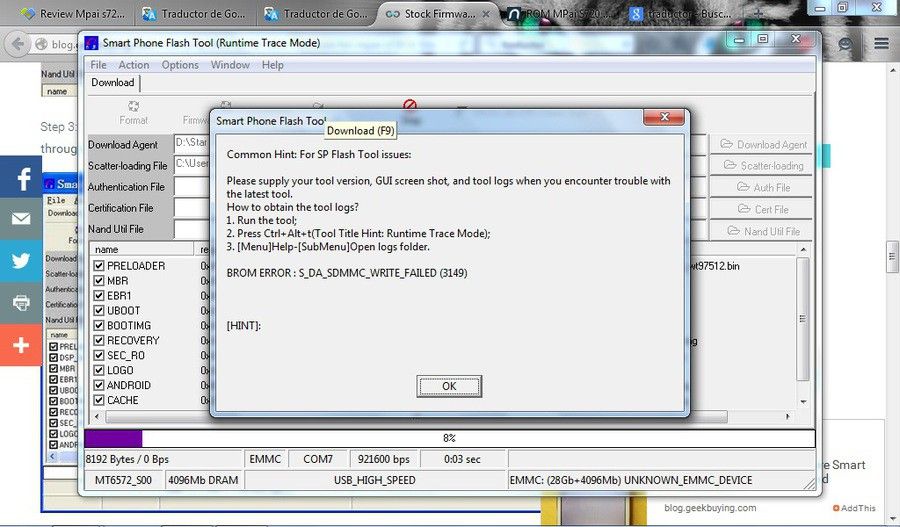Click the Download Agent browse button
This screenshot has height=527, width=900.
click(x=762, y=145)
